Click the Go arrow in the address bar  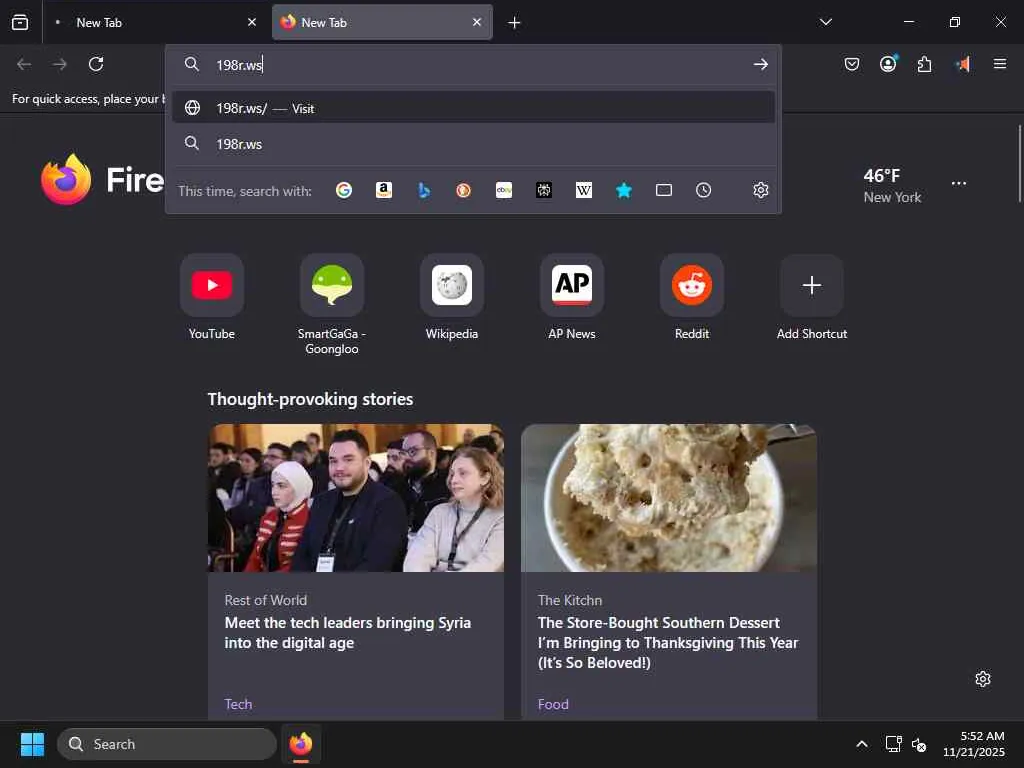coord(760,64)
